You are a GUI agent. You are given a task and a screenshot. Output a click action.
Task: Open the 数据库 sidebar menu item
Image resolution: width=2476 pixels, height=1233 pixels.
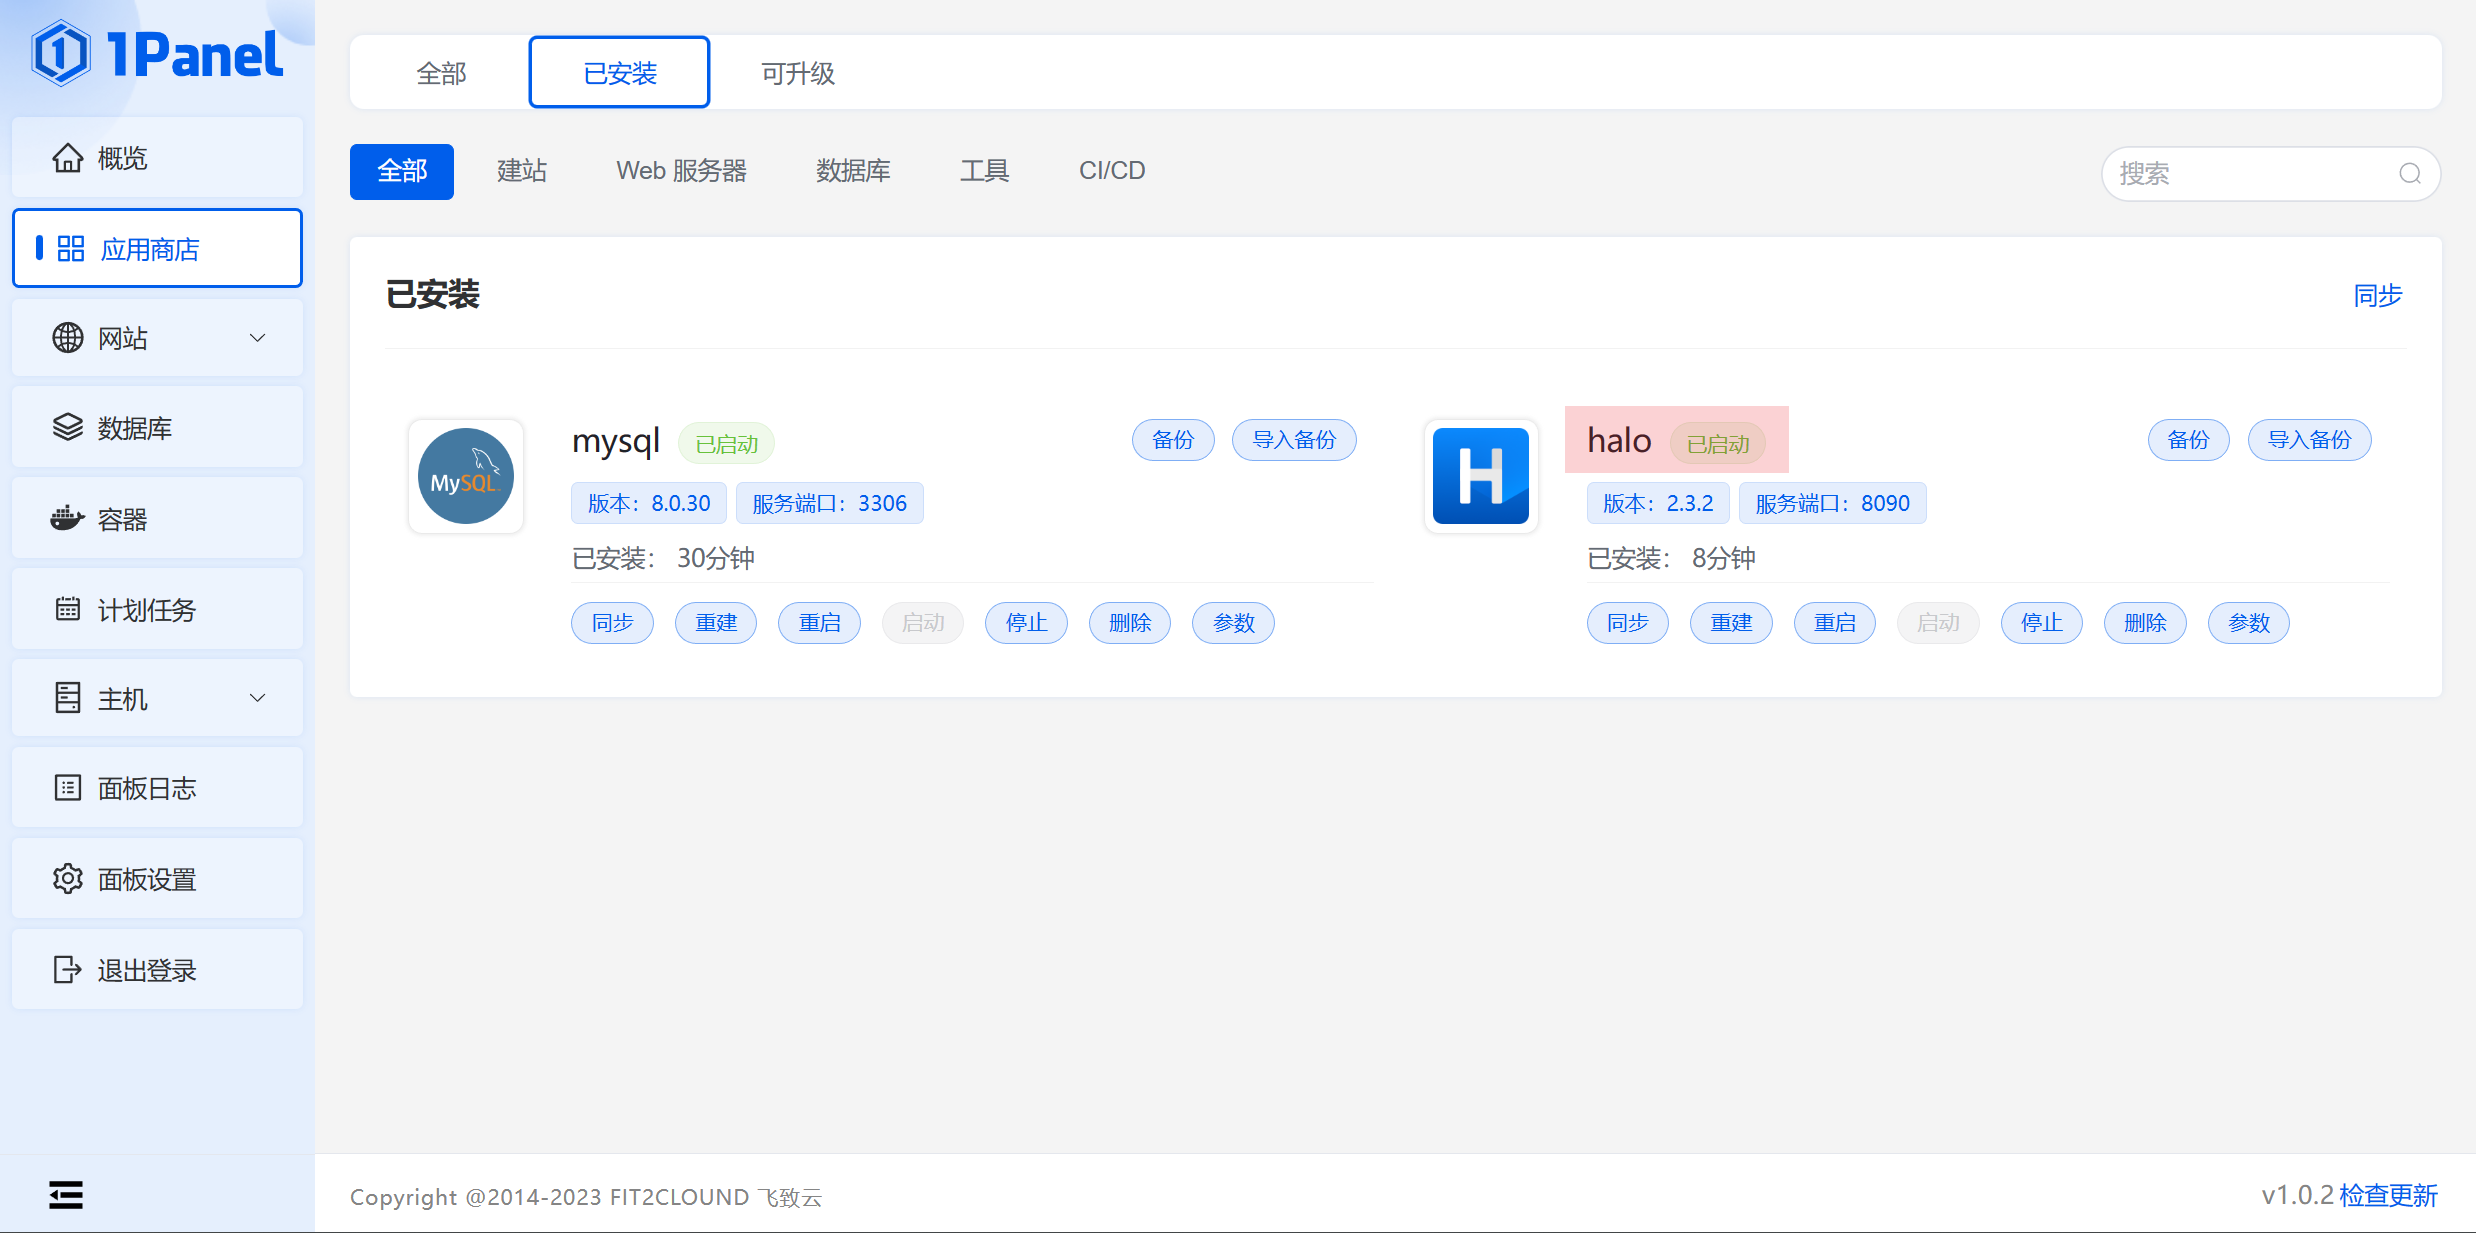coord(157,428)
